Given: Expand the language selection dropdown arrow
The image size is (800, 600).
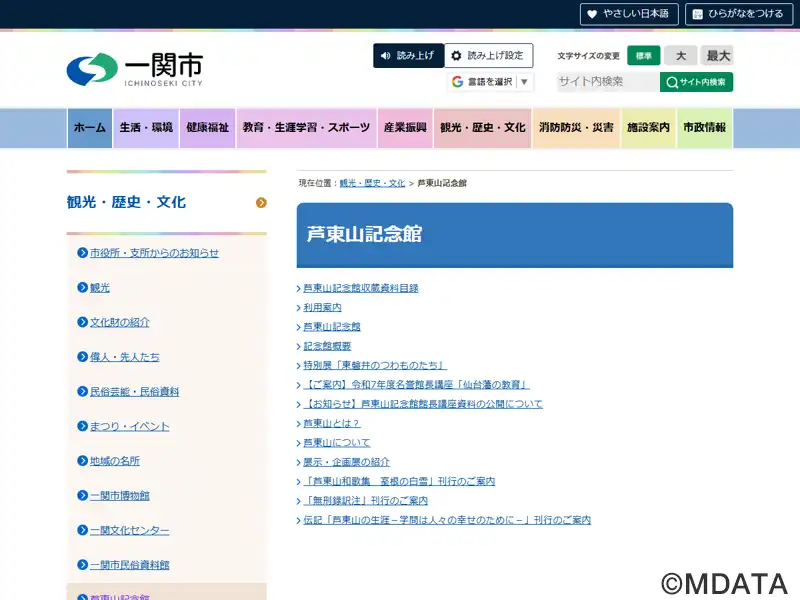Looking at the screenshot, I should tap(524, 82).
